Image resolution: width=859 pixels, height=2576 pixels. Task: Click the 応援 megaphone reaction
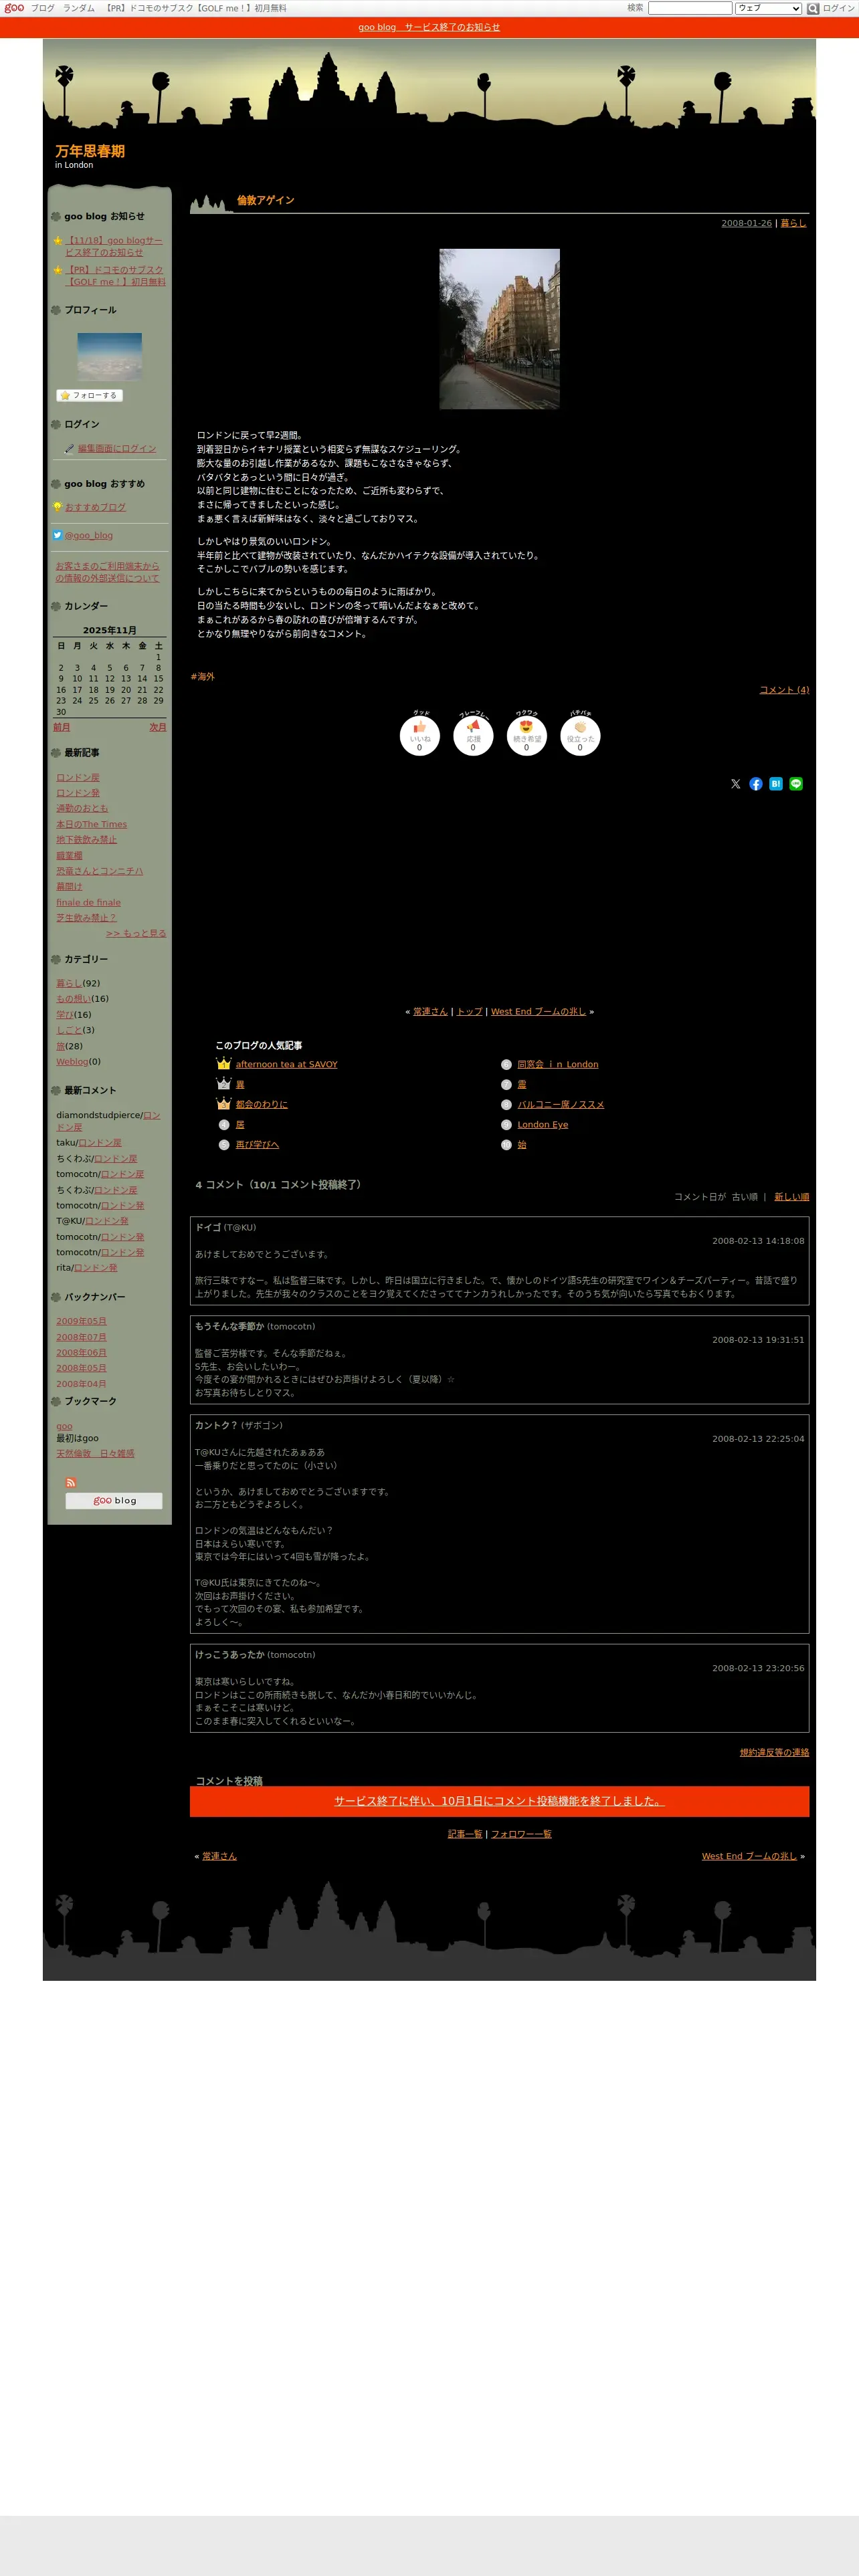pyautogui.click(x=473, y=735)
